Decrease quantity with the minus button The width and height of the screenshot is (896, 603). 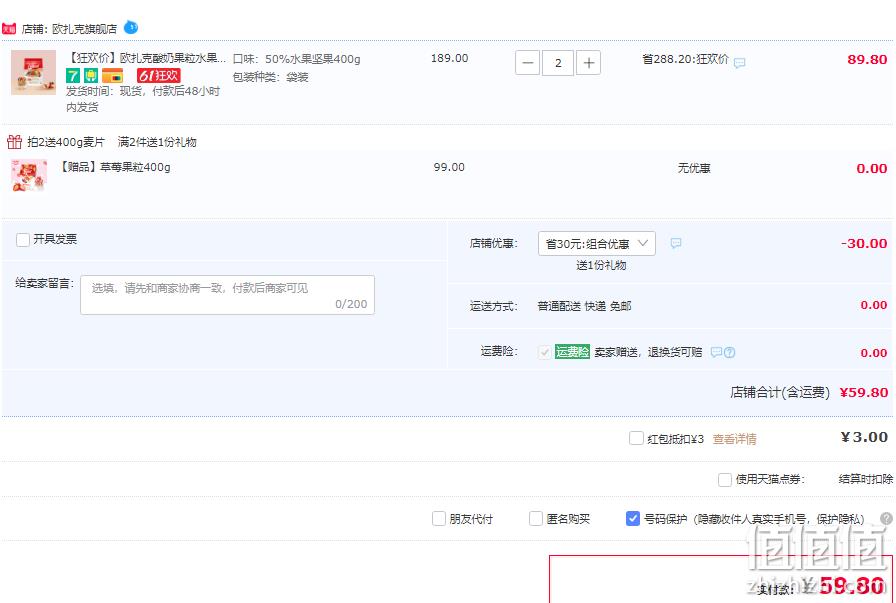(527, 63)
